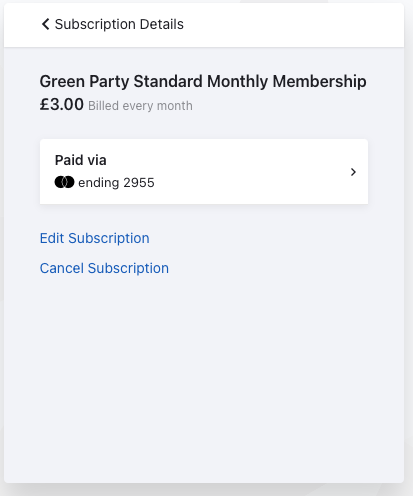Viewport: 413px width, 496px height.
Task: Click the word 'Membership' in the plan title
Action: pos(319,82)
